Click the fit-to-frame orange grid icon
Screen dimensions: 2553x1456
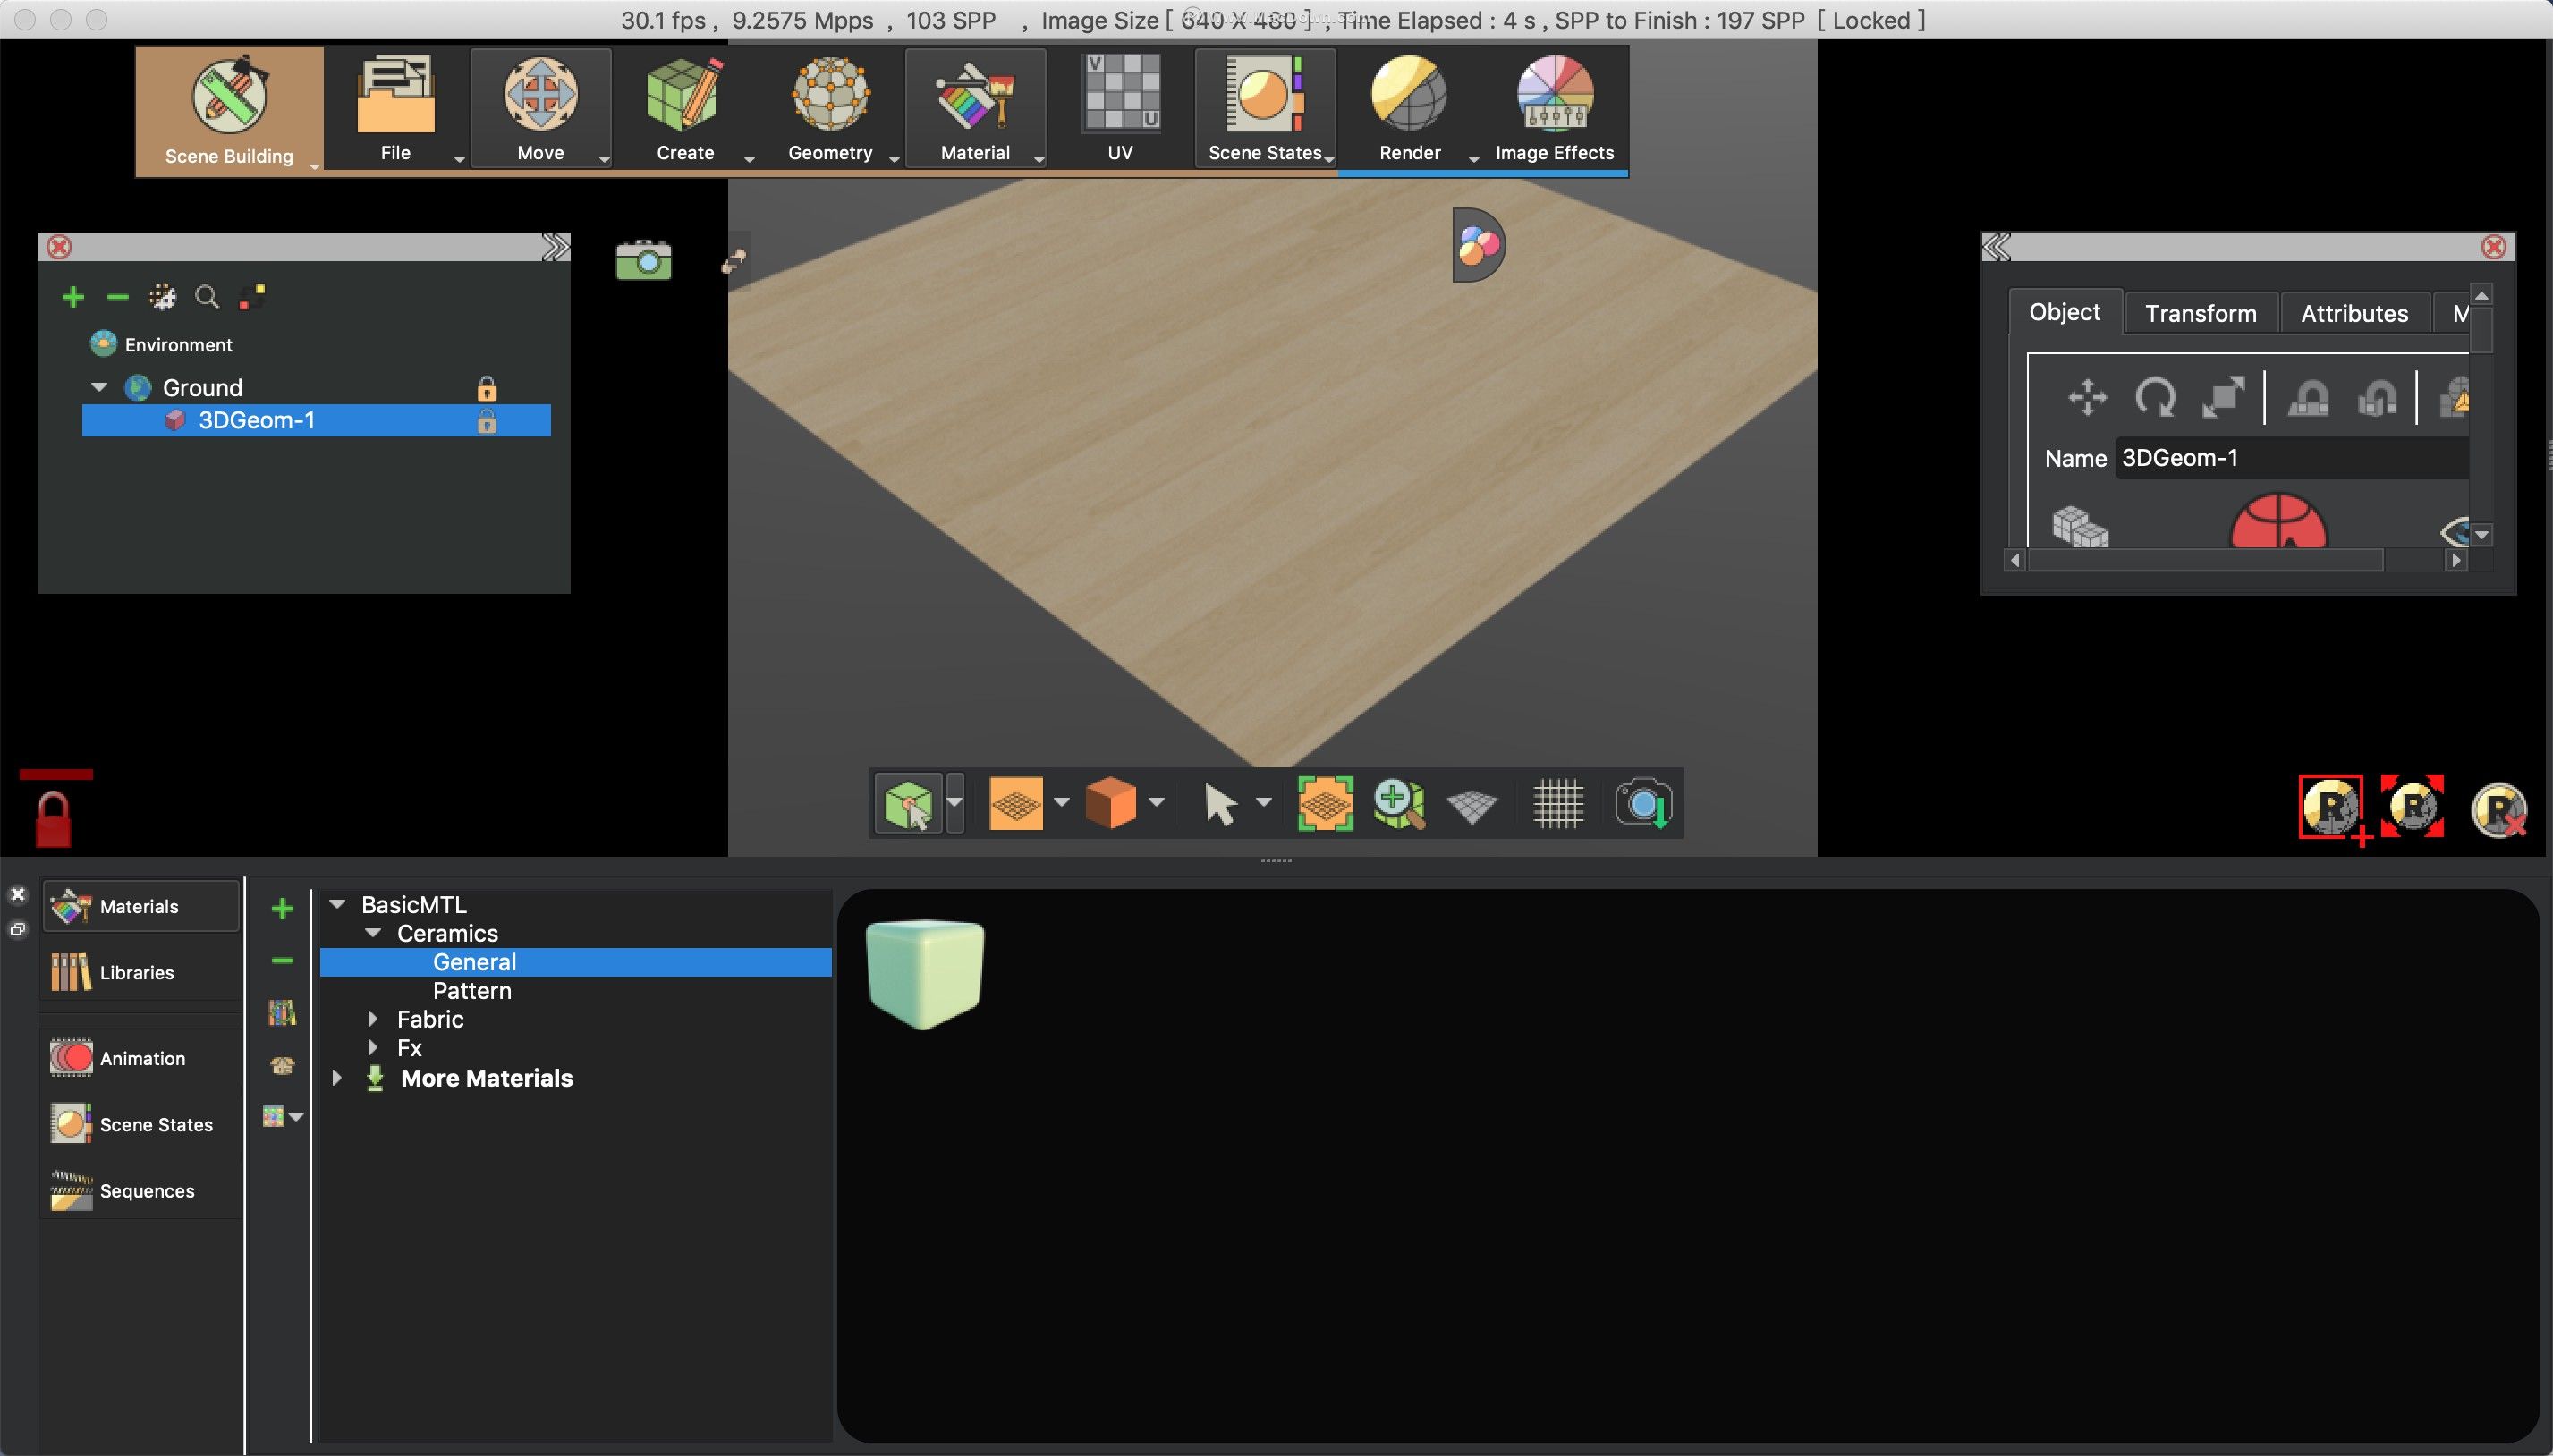tap(1325, 803)
